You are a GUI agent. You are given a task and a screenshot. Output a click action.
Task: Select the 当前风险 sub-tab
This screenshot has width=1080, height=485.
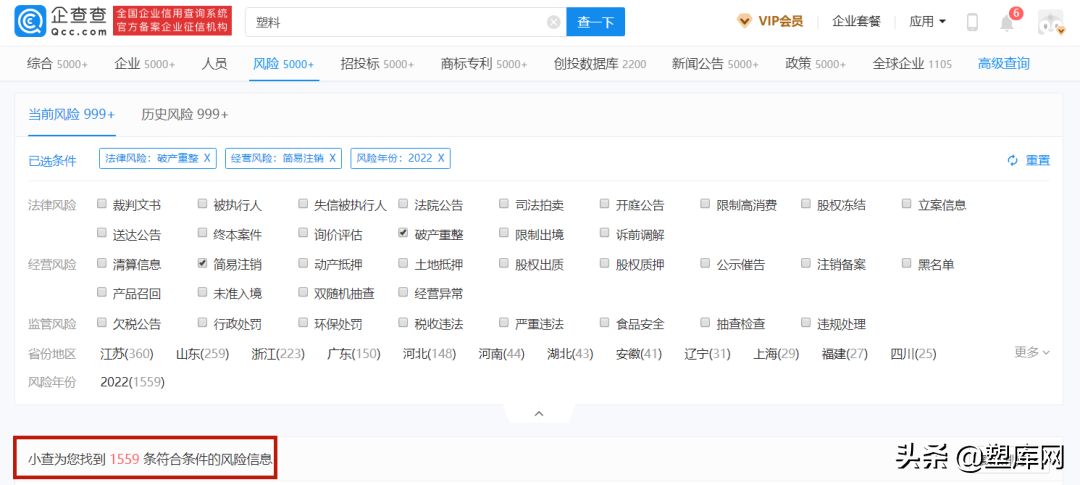[x=72, y=114]
